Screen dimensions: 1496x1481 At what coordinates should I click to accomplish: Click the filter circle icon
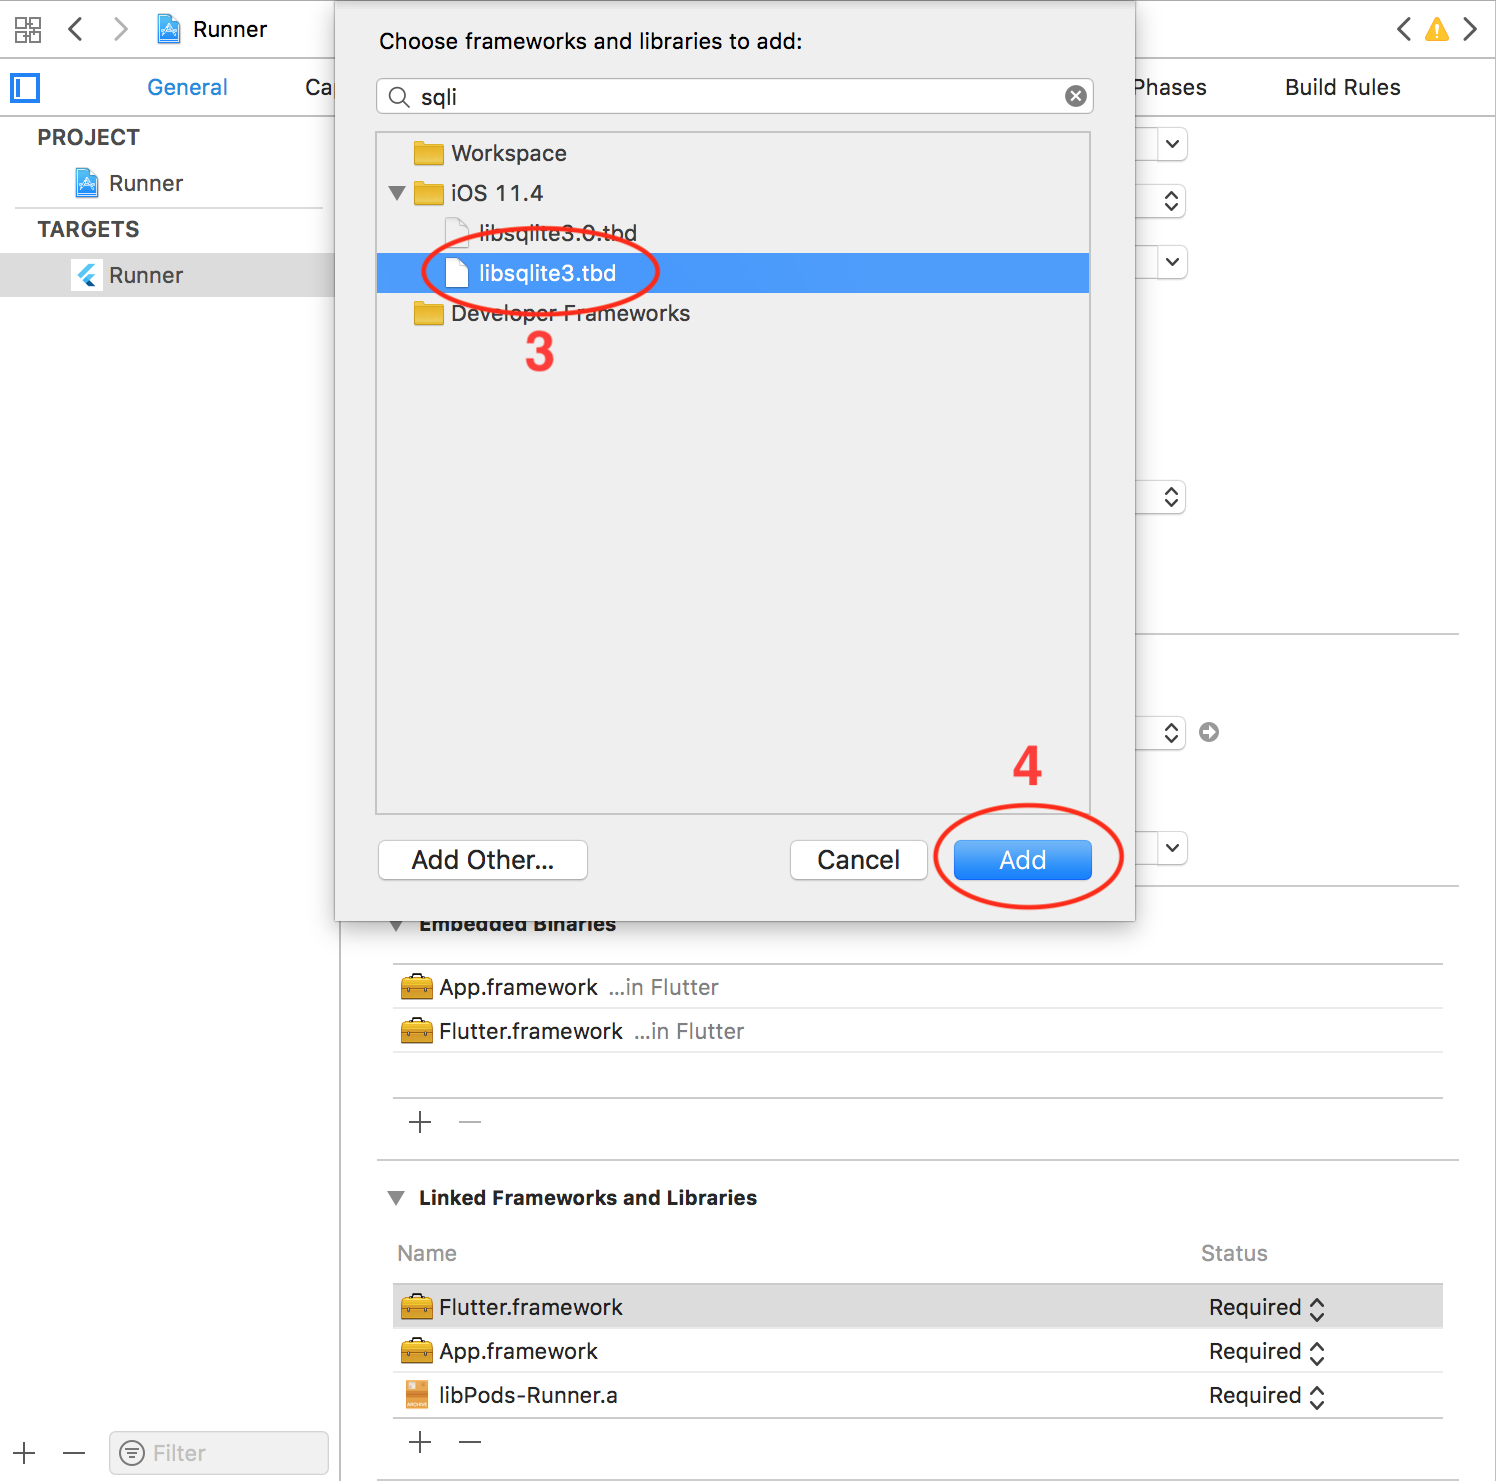(x=132, y=1453)
